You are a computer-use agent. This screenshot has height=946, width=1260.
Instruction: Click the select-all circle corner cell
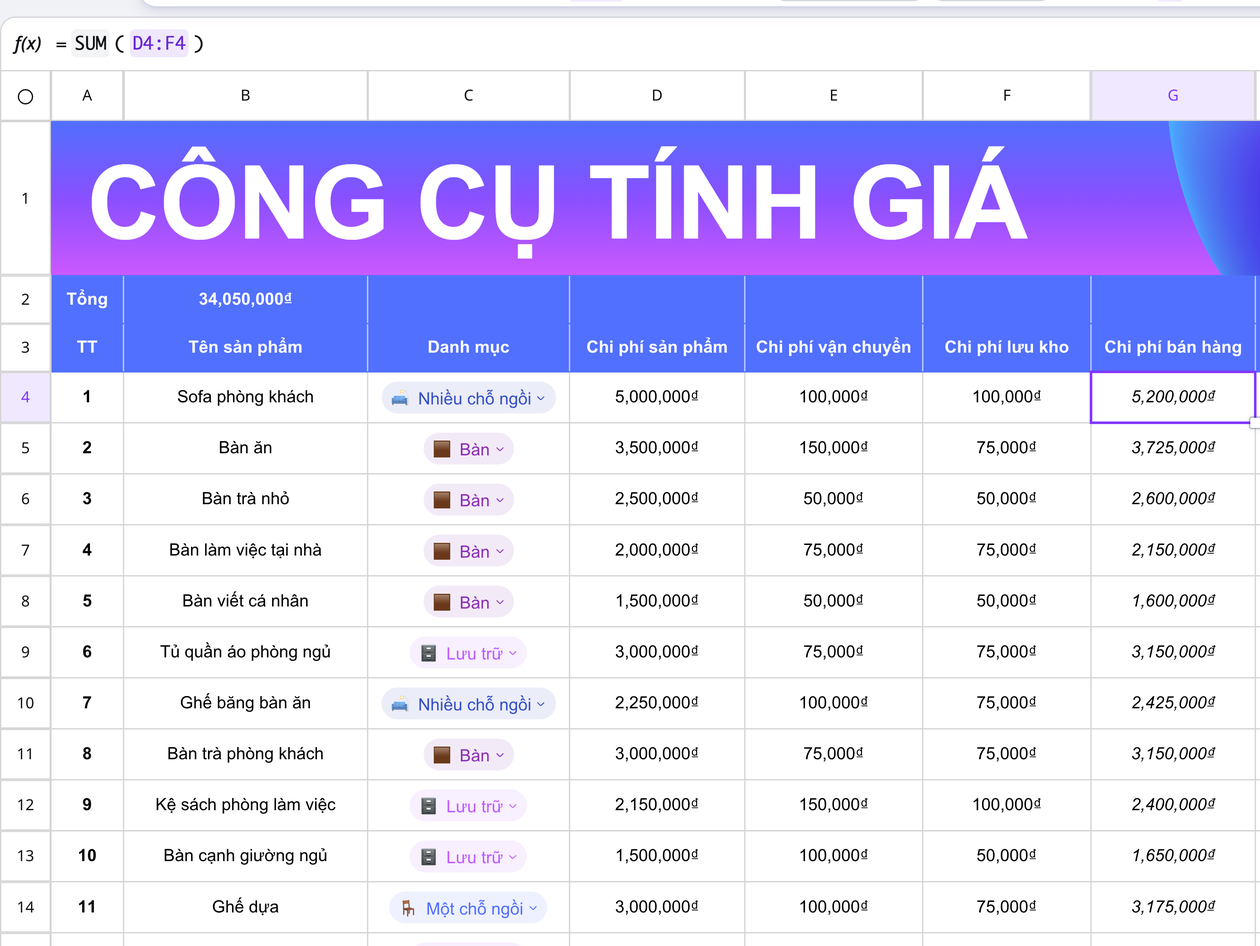pyautogui.click(x=25, y=96)
